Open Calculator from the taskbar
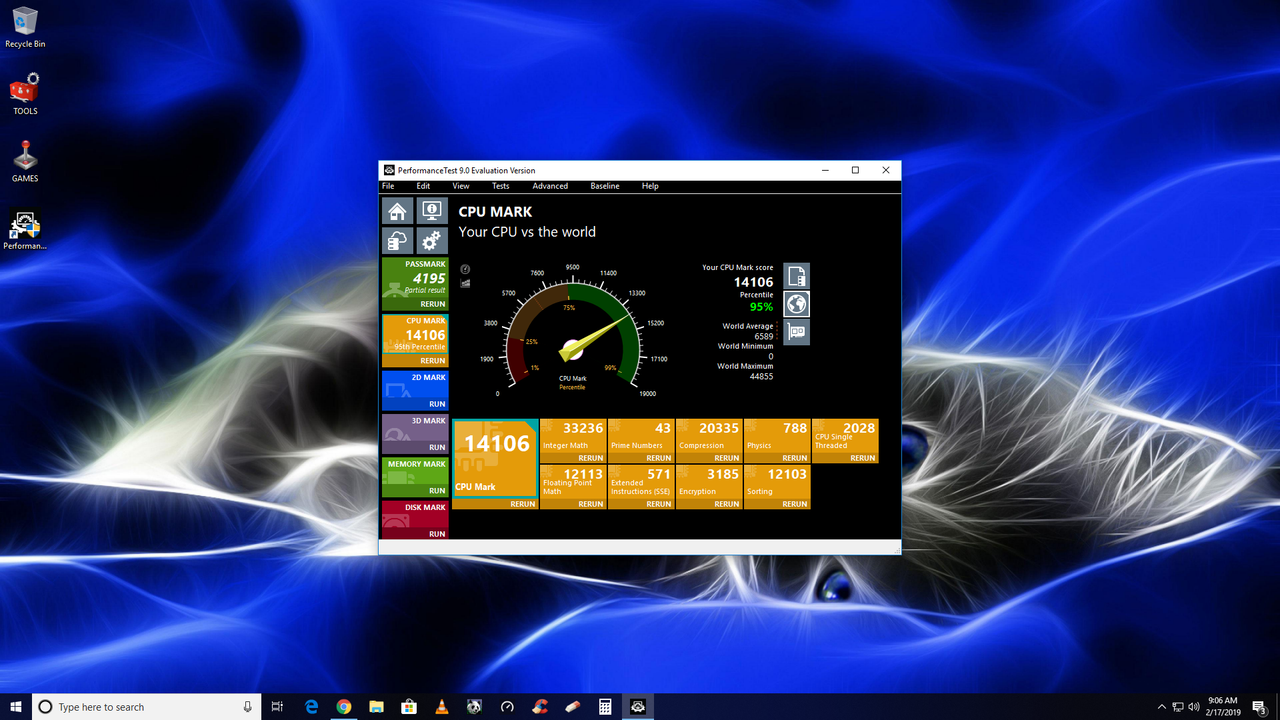The image size is (1280, 720). (605, 707)
